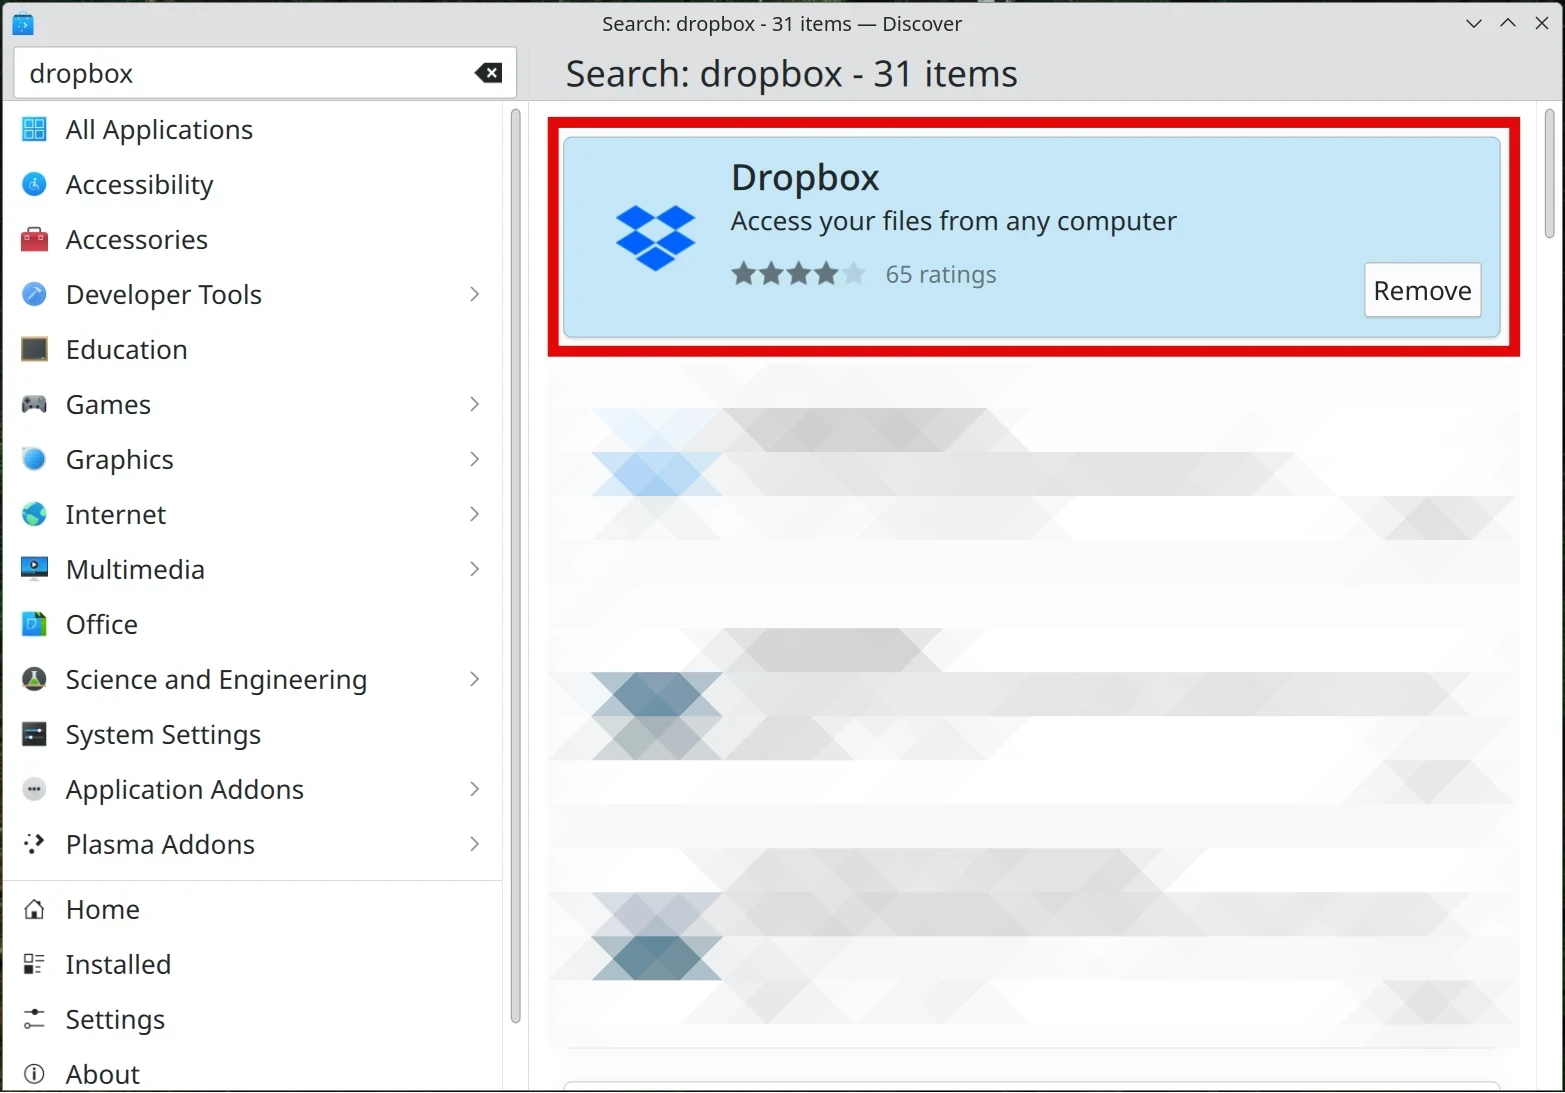1565x1093 pixels.
Task: Go to the Home page
Action: [x=253, y=909]
